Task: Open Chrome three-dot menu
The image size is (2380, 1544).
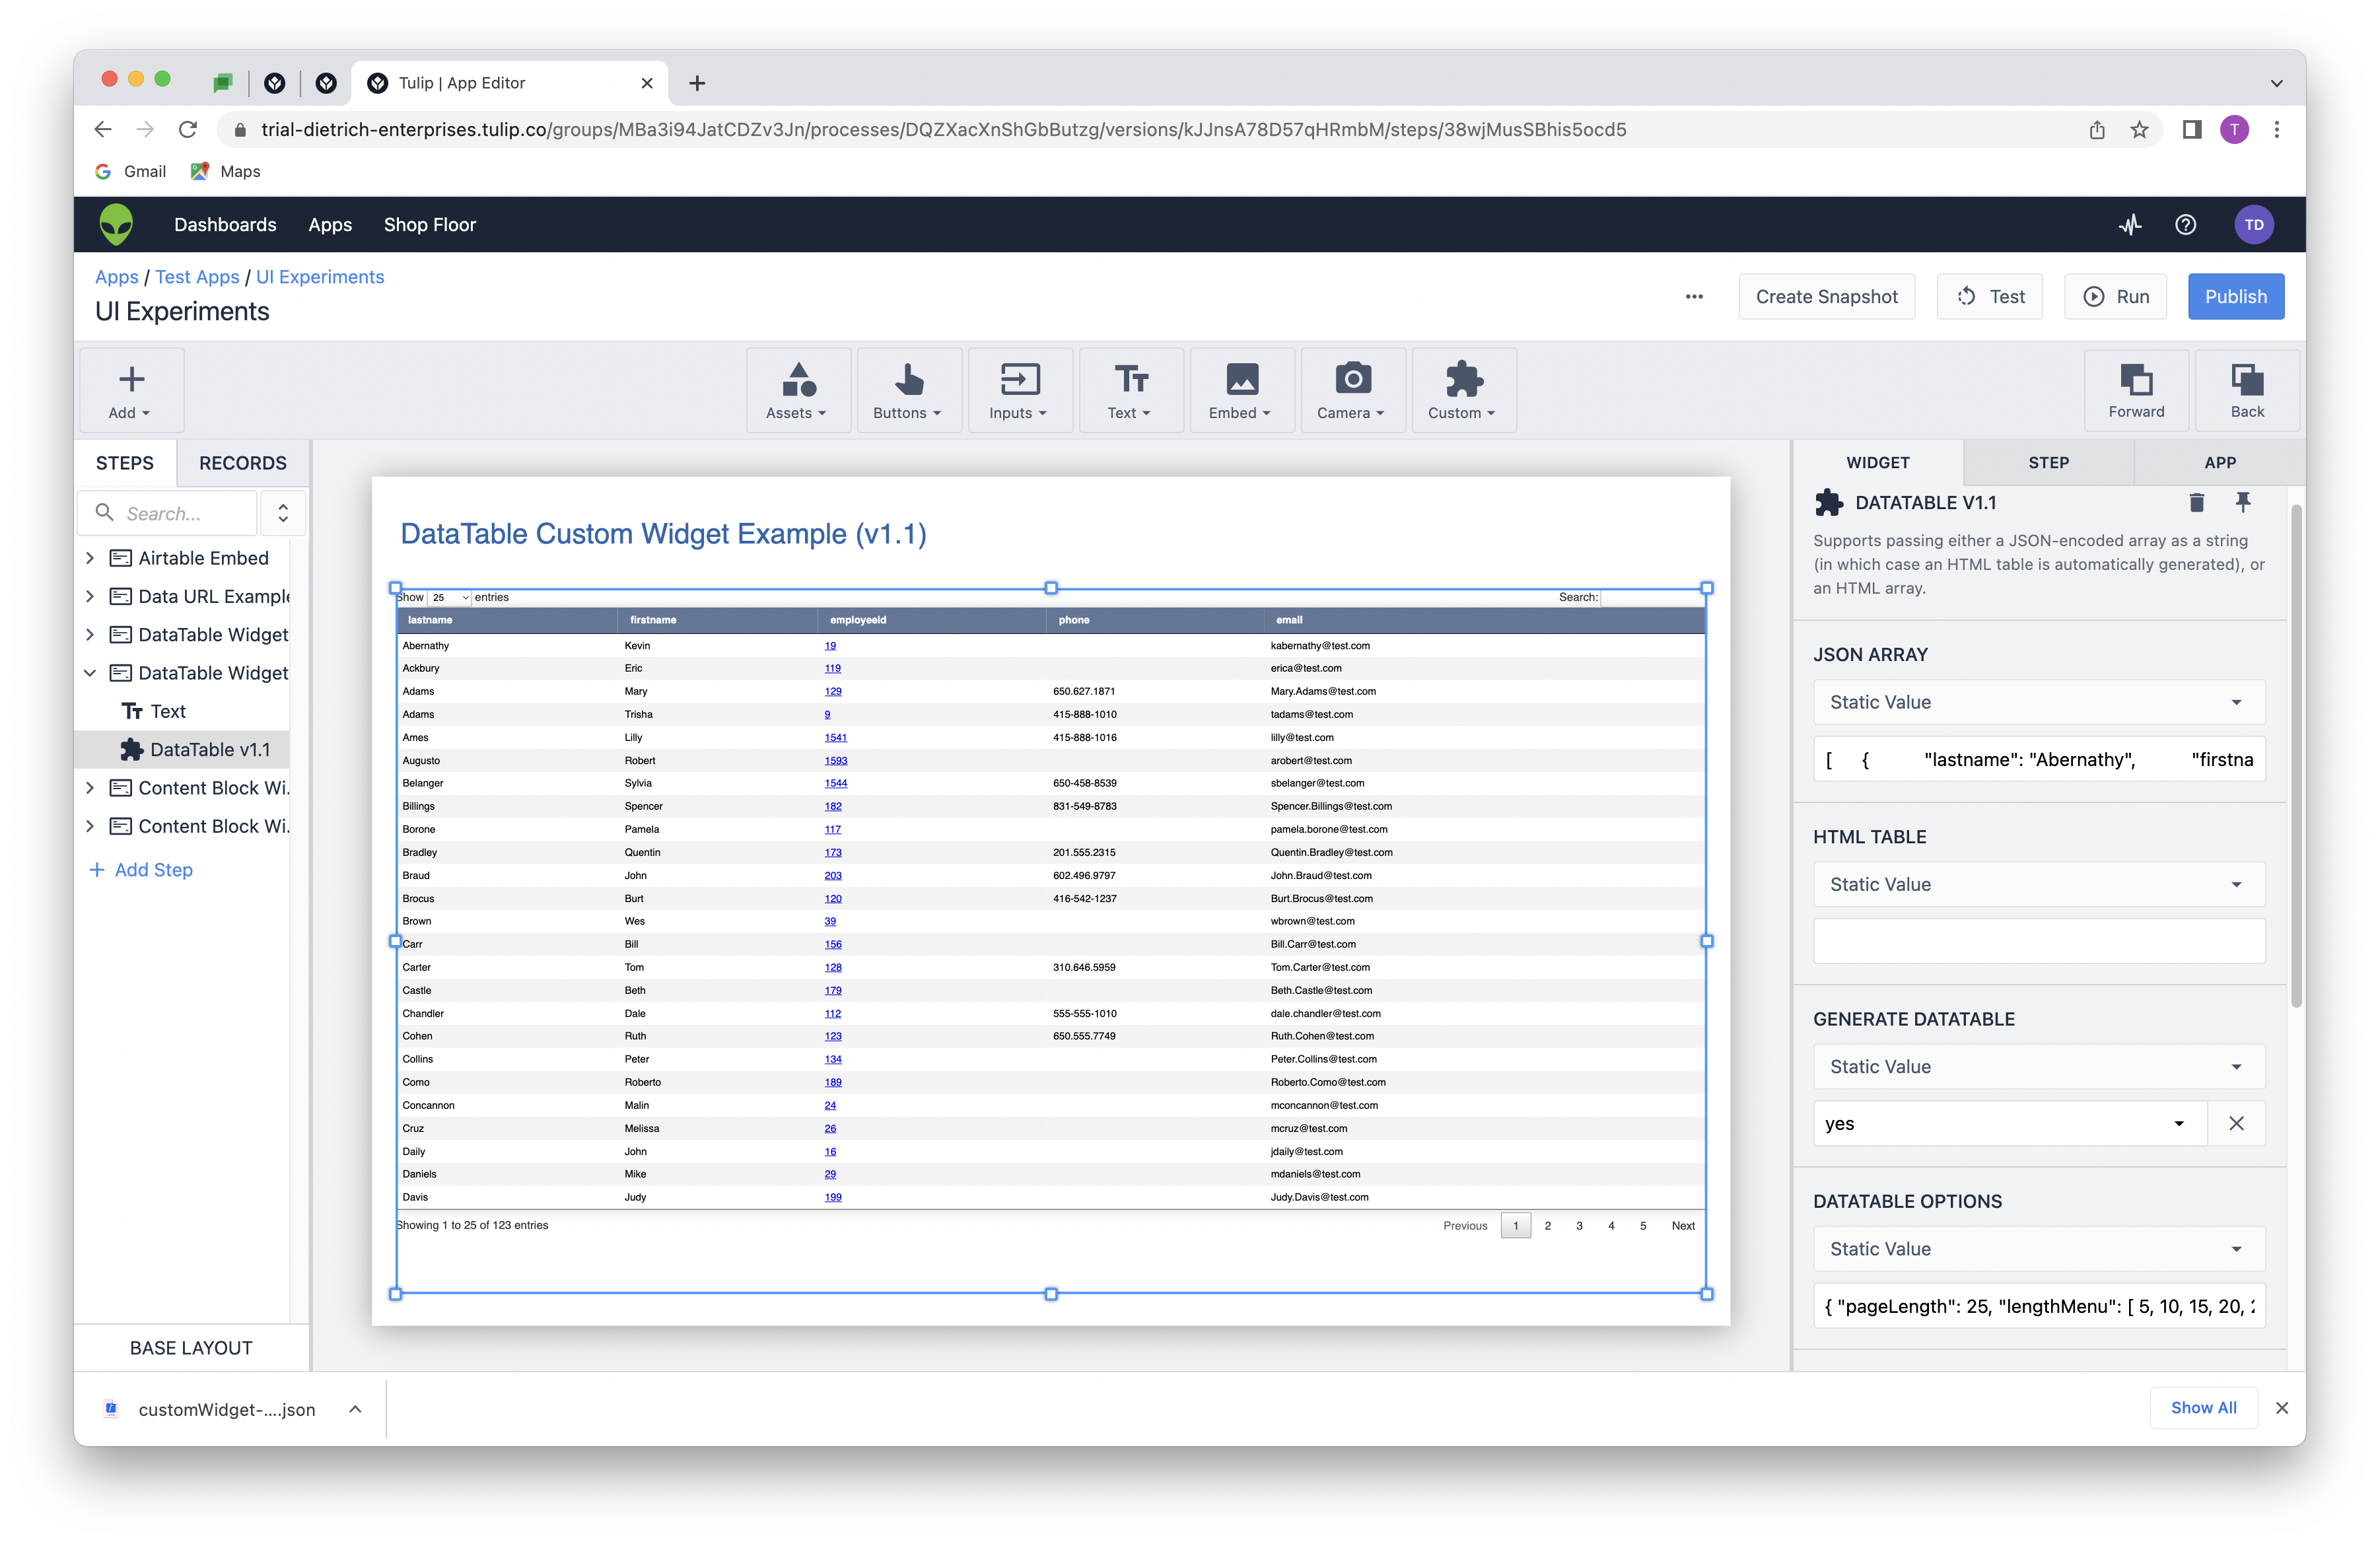Action: point(2277,129)
